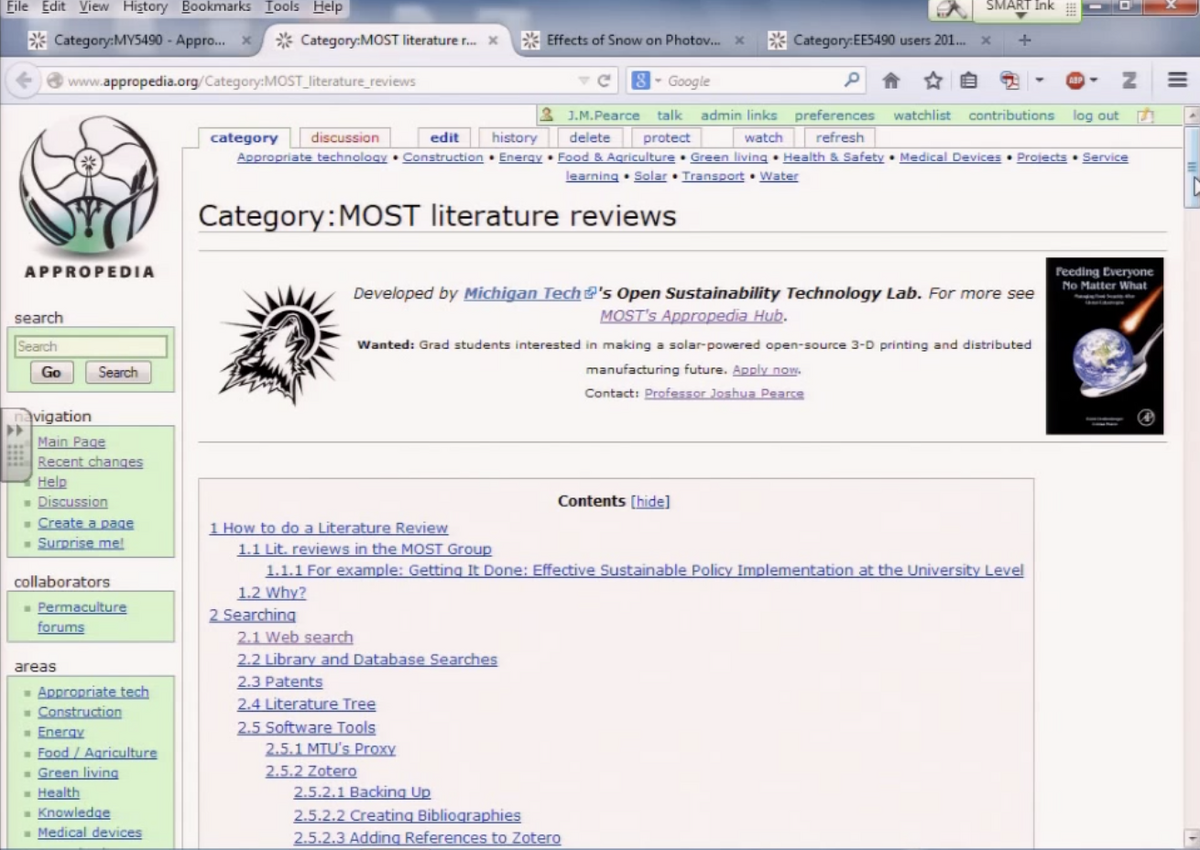Switch to the Effects of Snow tab

pyautogui.click(x=632, y=41)
